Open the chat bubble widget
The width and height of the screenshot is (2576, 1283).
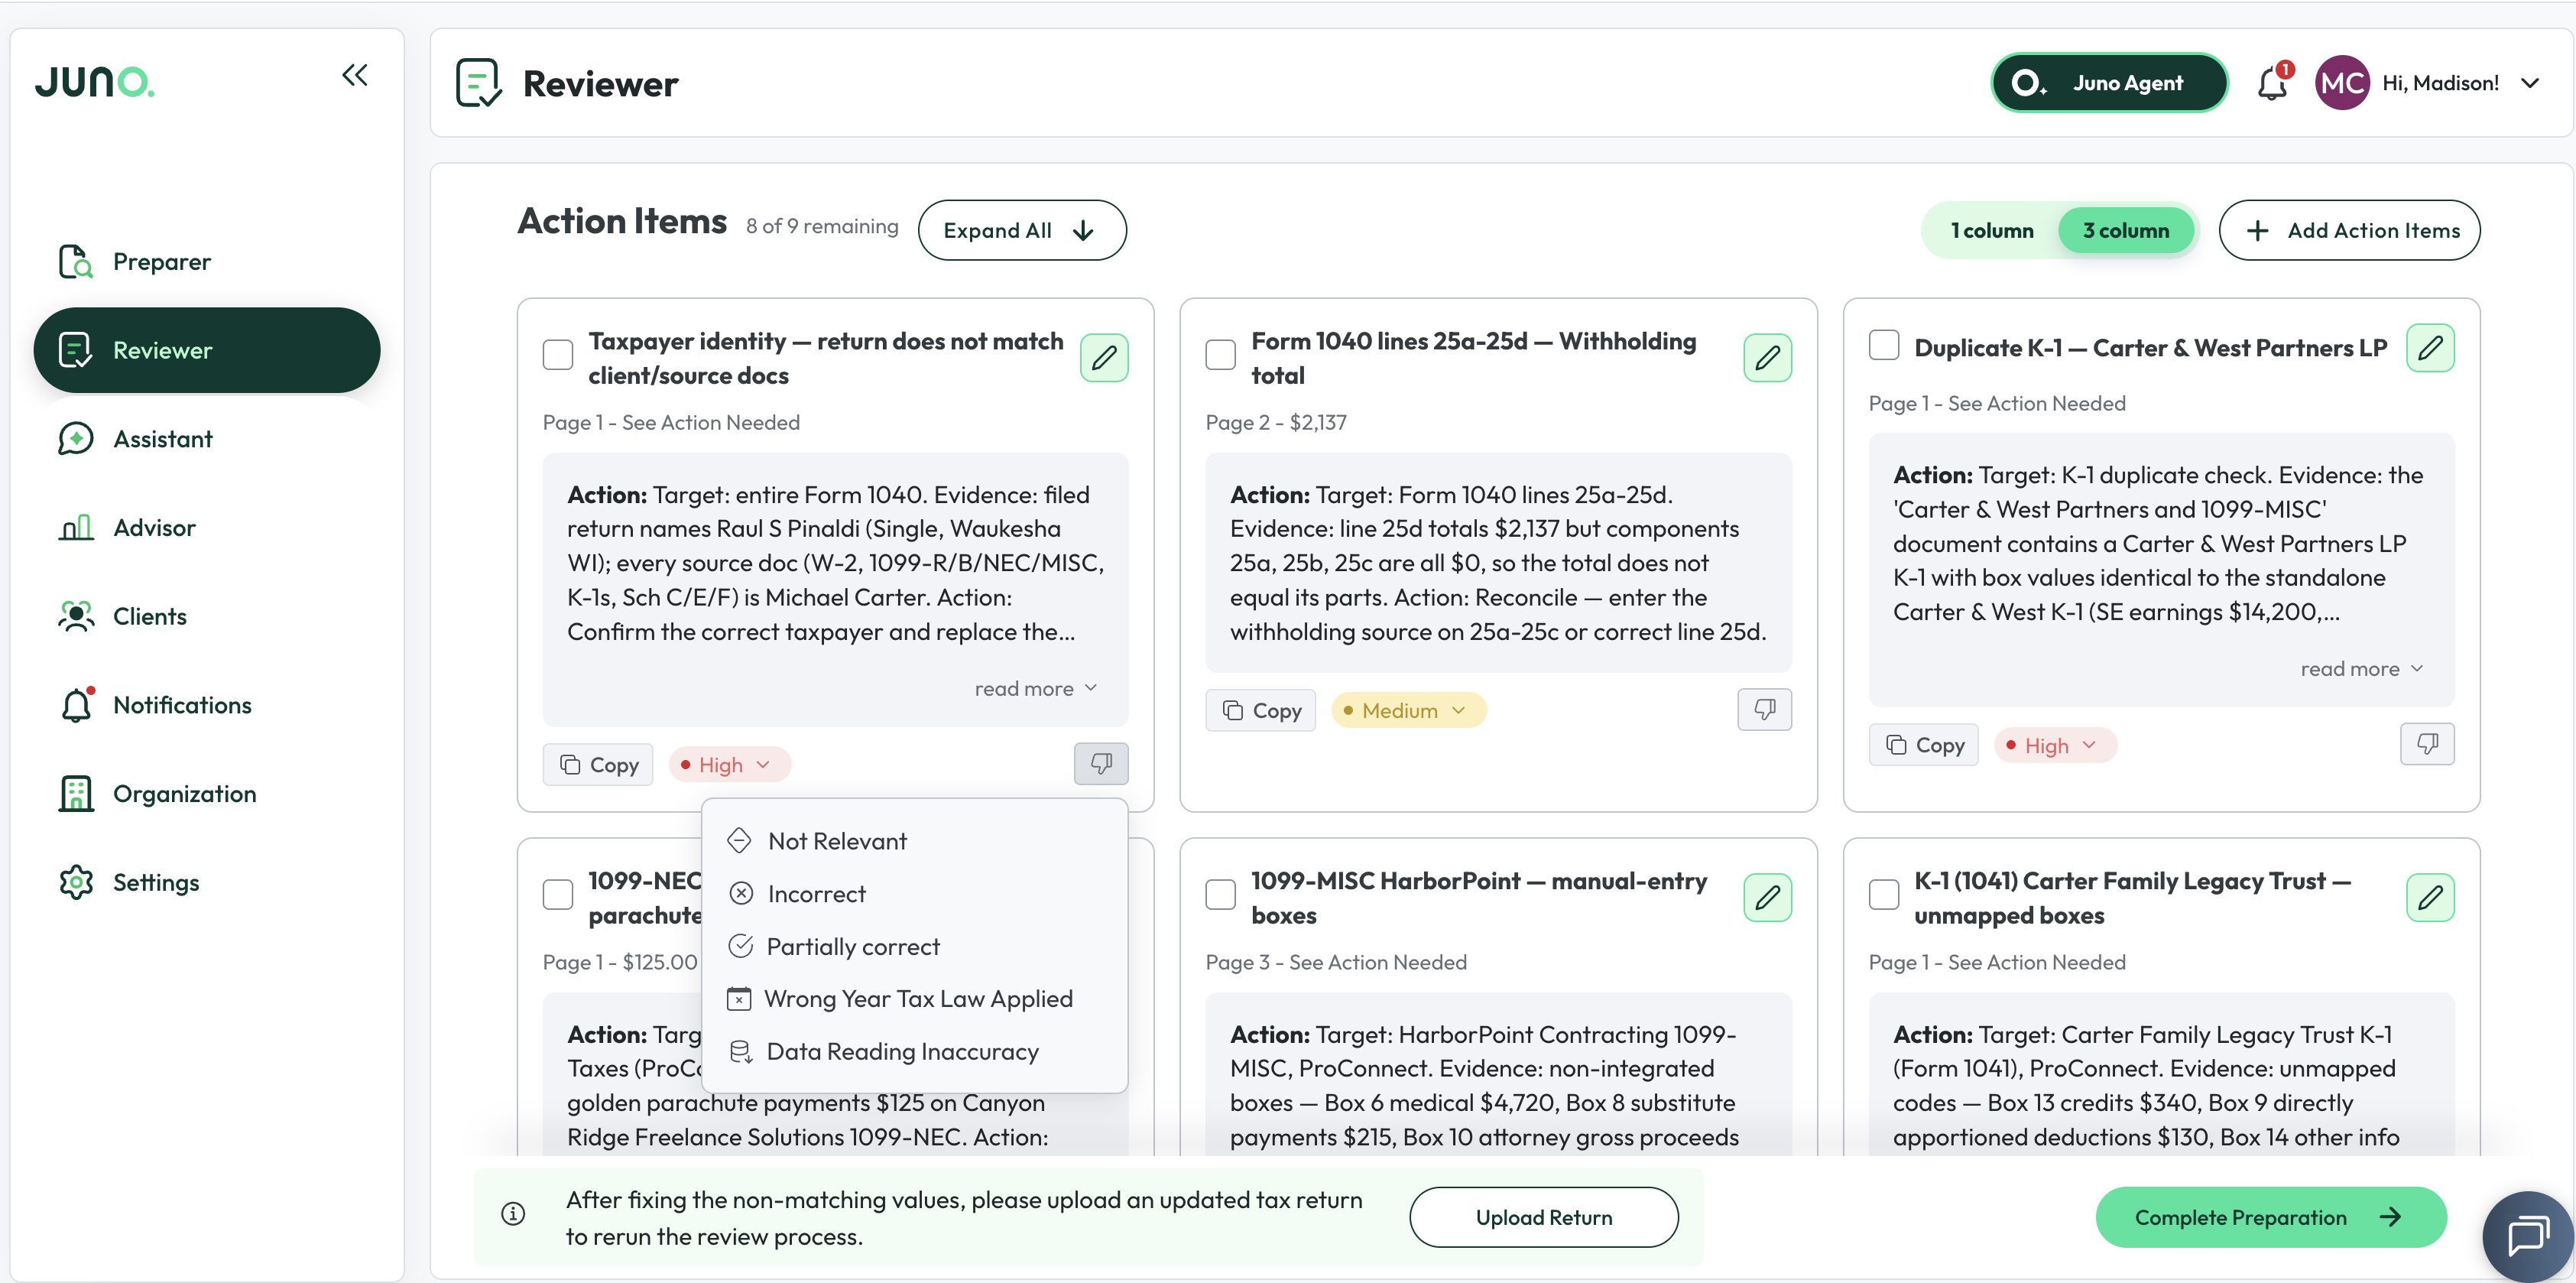pyautogui.click(x=2527, y=1236)
